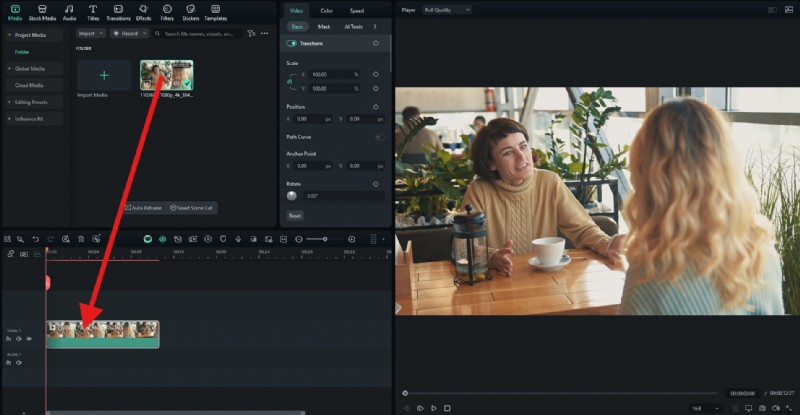The height and width of the screenshot is (415, 800).
Task: Lock the Video 1 track
Action: pos(9,338)
